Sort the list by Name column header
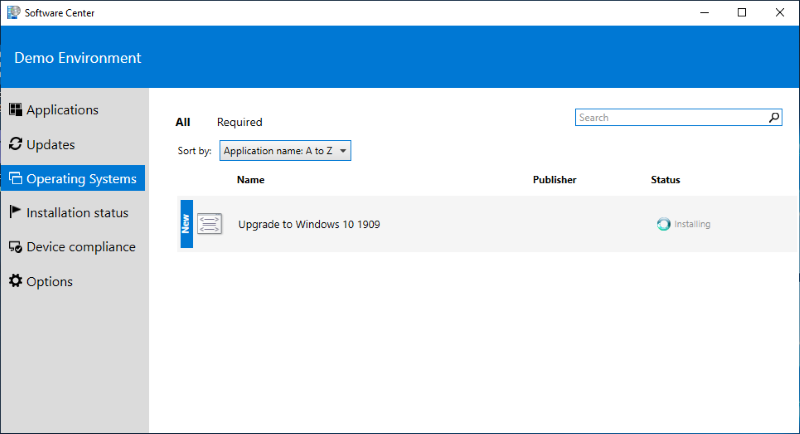Screen dimensions: 800x434 coord(251,180)
